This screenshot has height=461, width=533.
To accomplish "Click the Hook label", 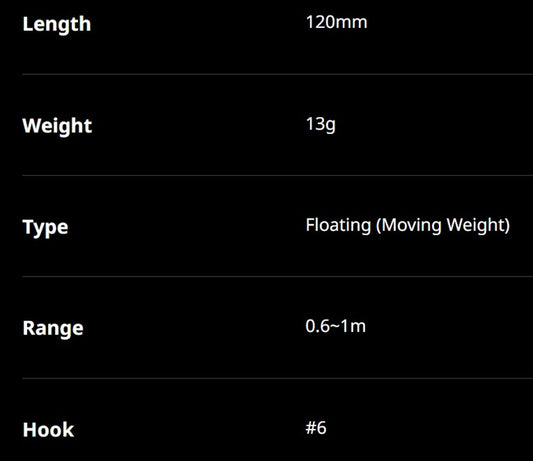I will coord(48,430).
